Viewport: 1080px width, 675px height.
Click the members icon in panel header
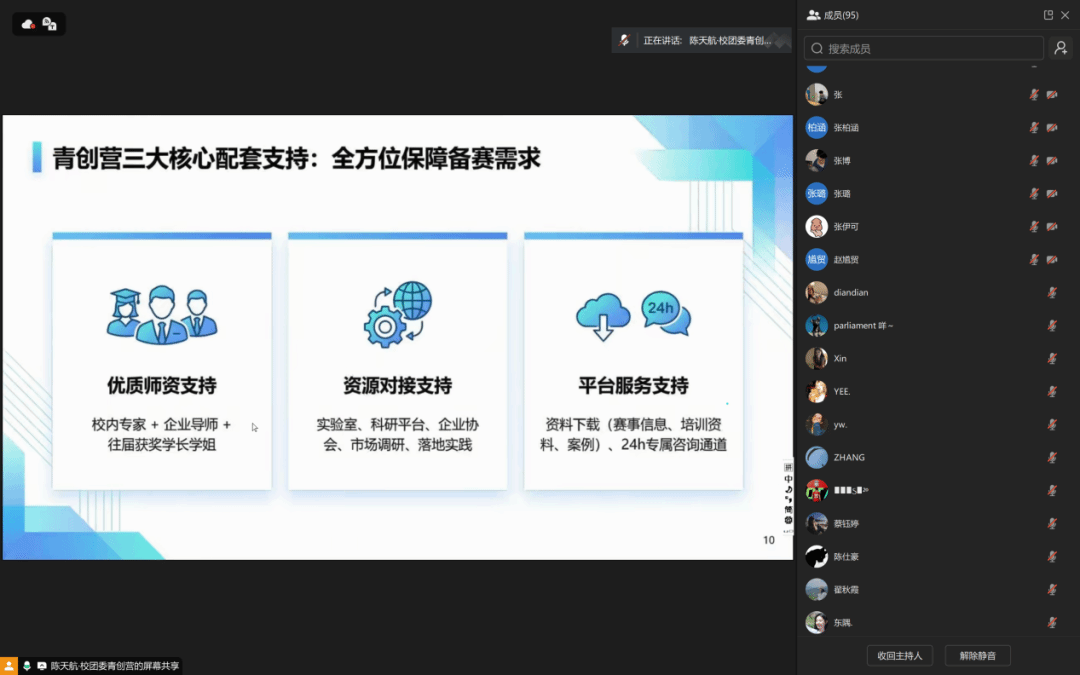coord(813,15)
